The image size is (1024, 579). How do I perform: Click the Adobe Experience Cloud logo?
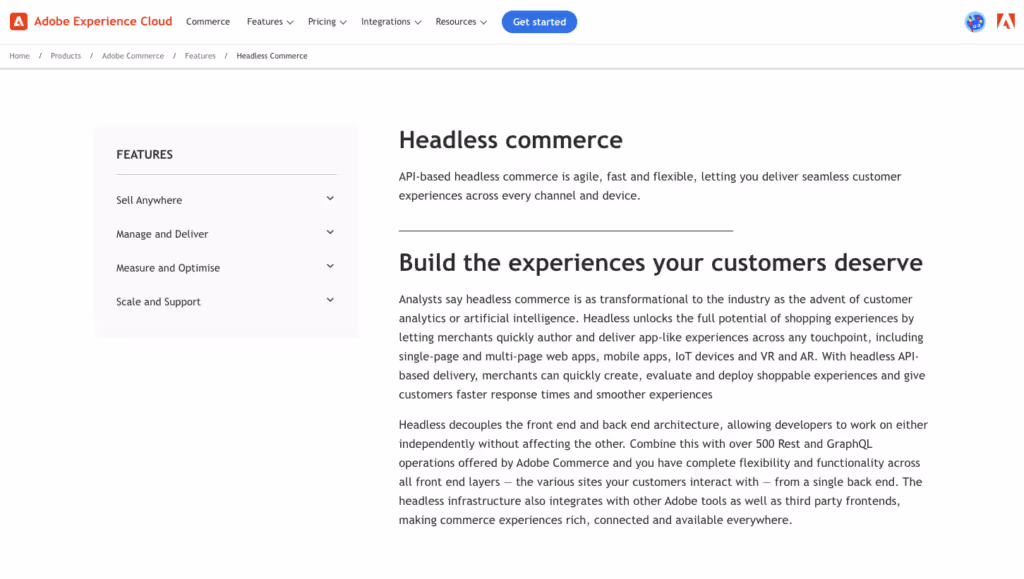click(90, 21)
